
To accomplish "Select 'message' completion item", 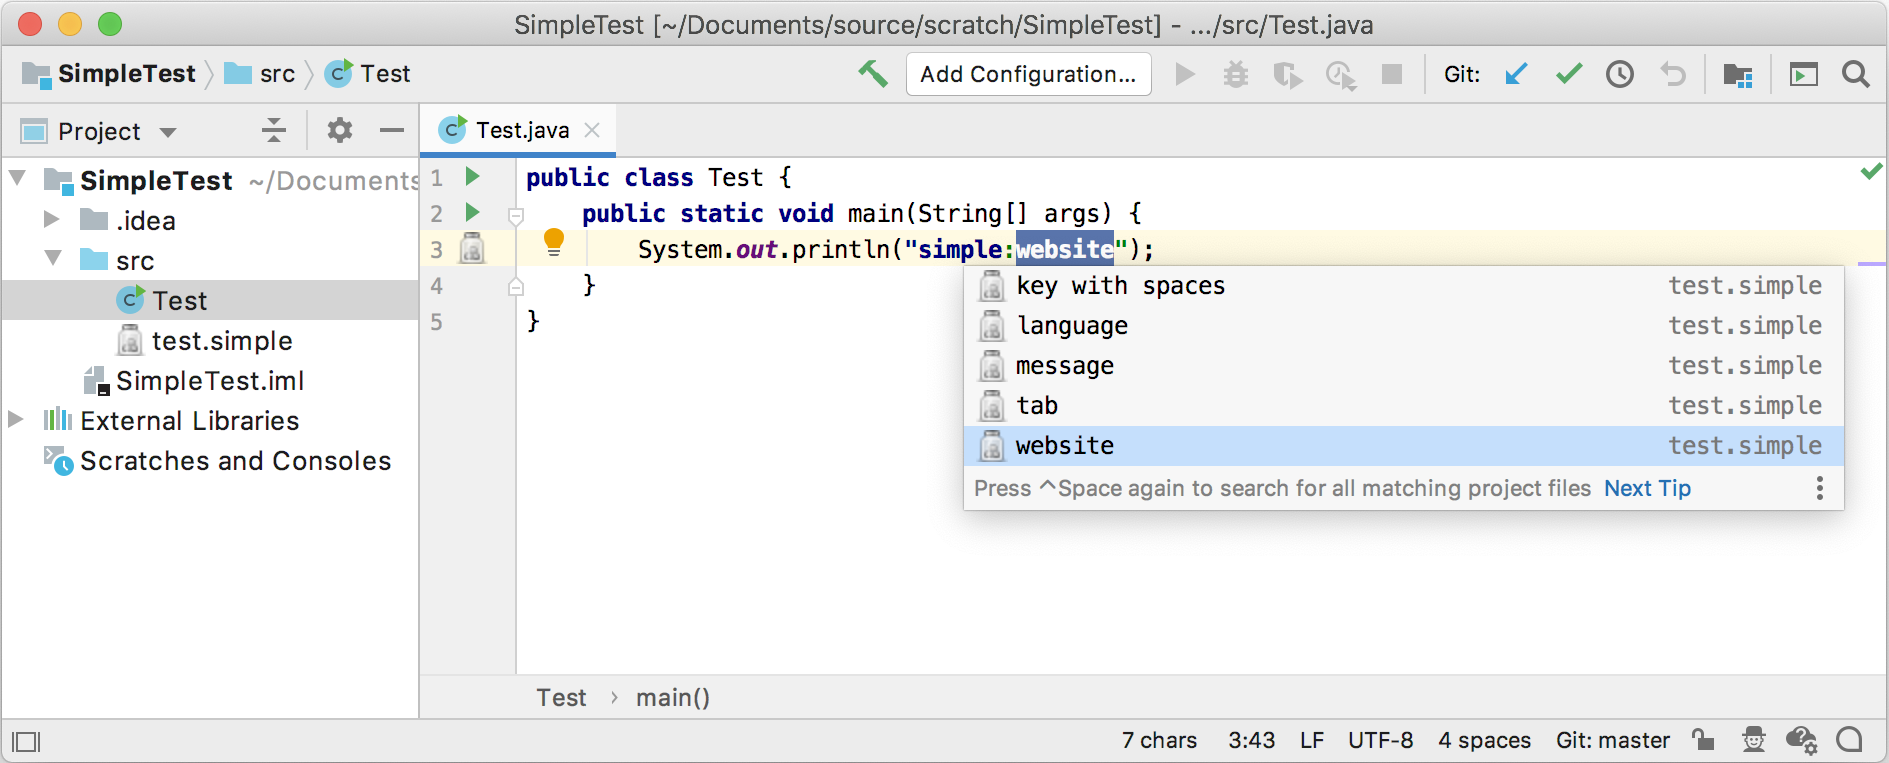I will (x=1404, y=366).
